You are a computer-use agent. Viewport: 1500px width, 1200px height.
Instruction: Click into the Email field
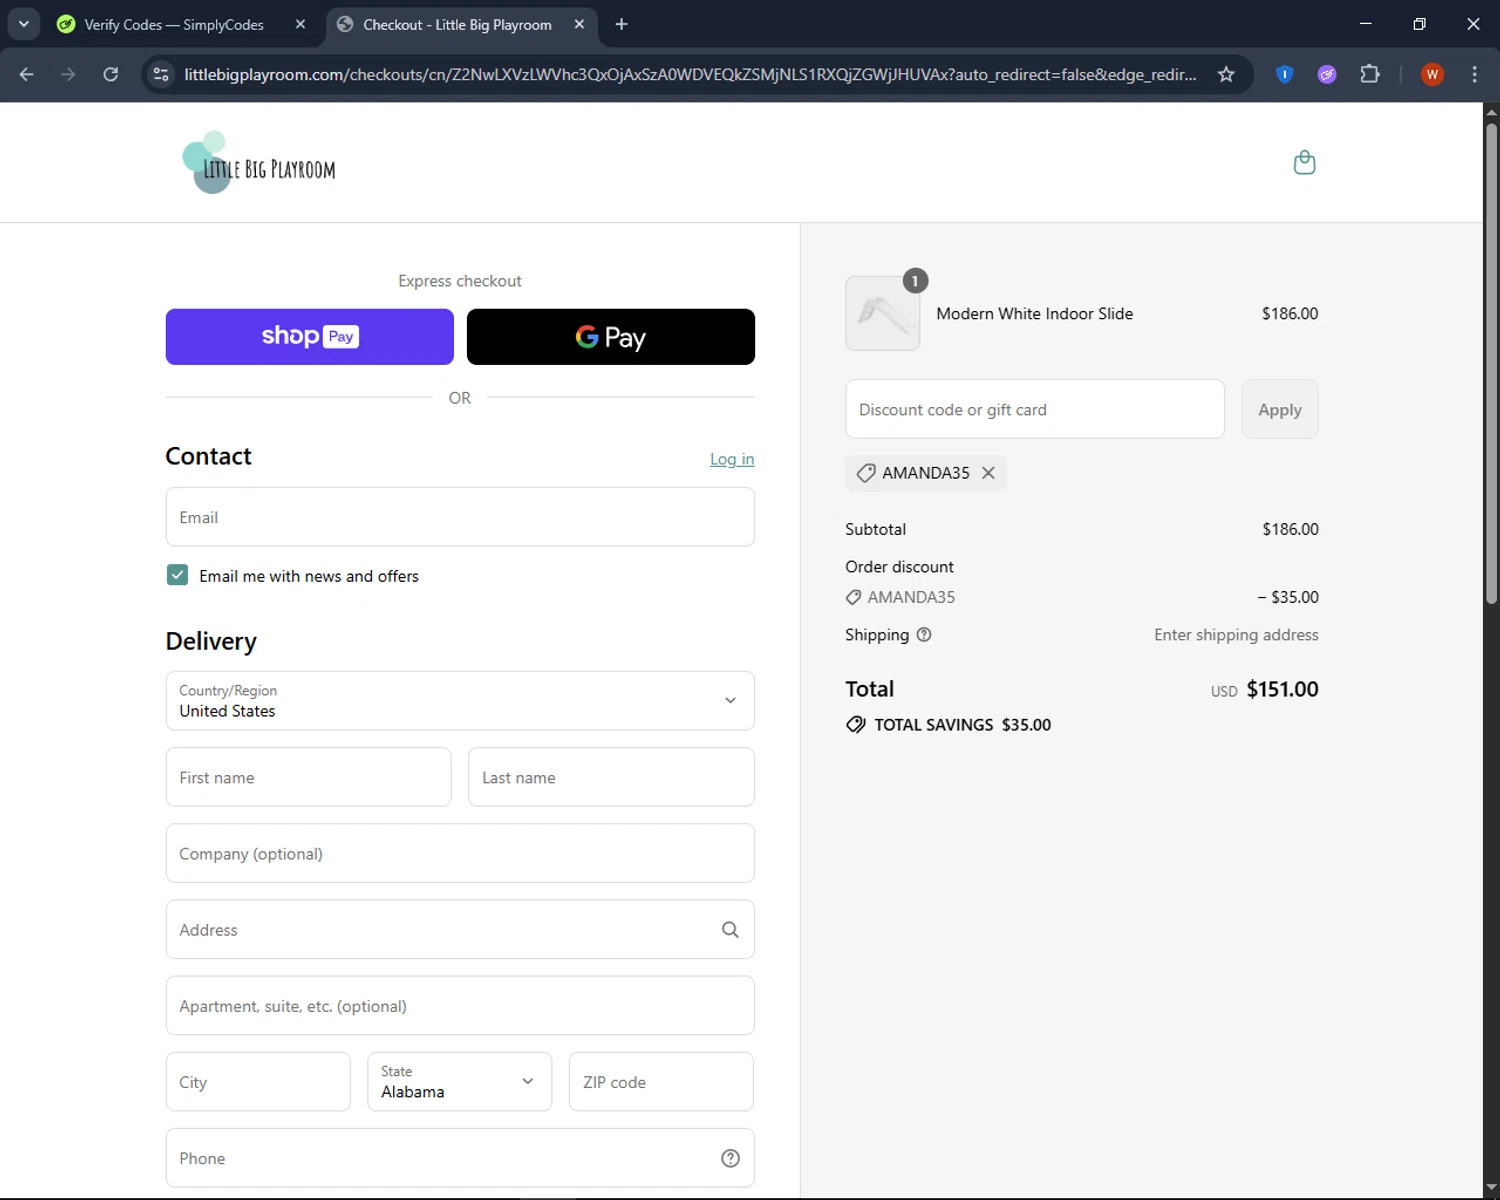tap(460, 517)
